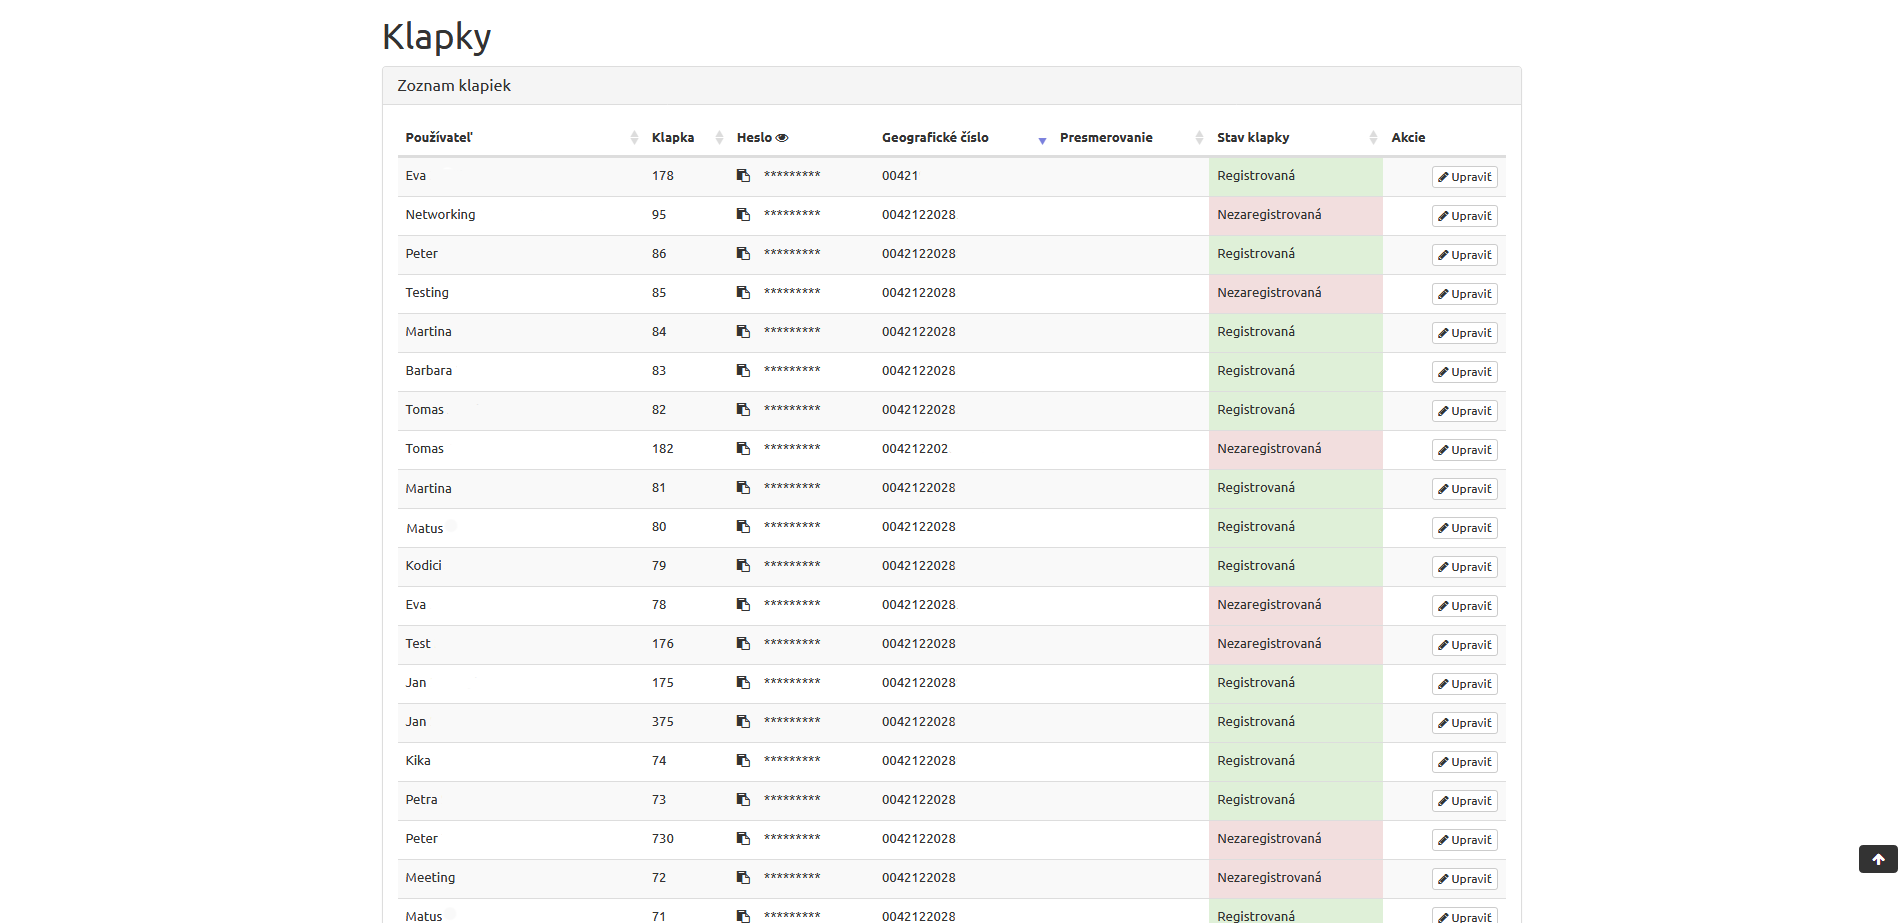This screenshot has height=923, width=1903.
Task: Edit Petra extension 73
Action: pyautogui.click(x=1465, y=801)
